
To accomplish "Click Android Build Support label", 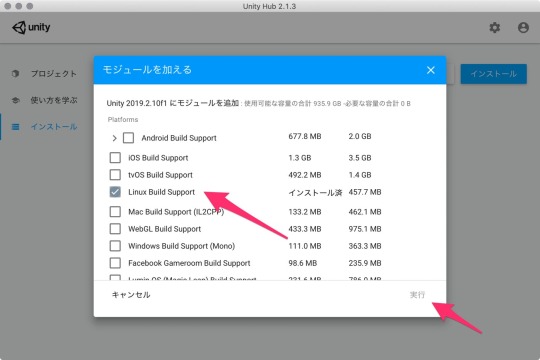I will coord(179,138).
